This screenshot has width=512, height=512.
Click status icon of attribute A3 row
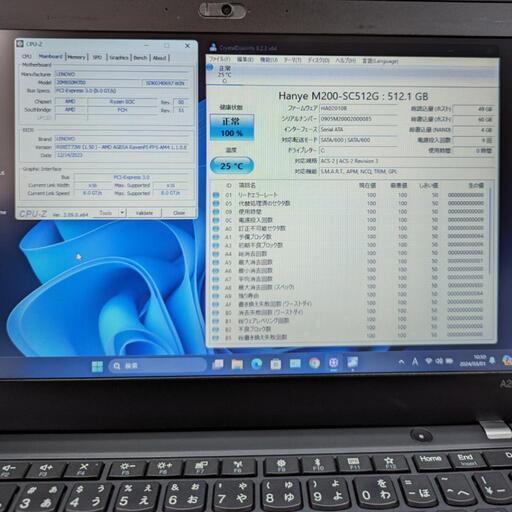[x=216, y=245]
